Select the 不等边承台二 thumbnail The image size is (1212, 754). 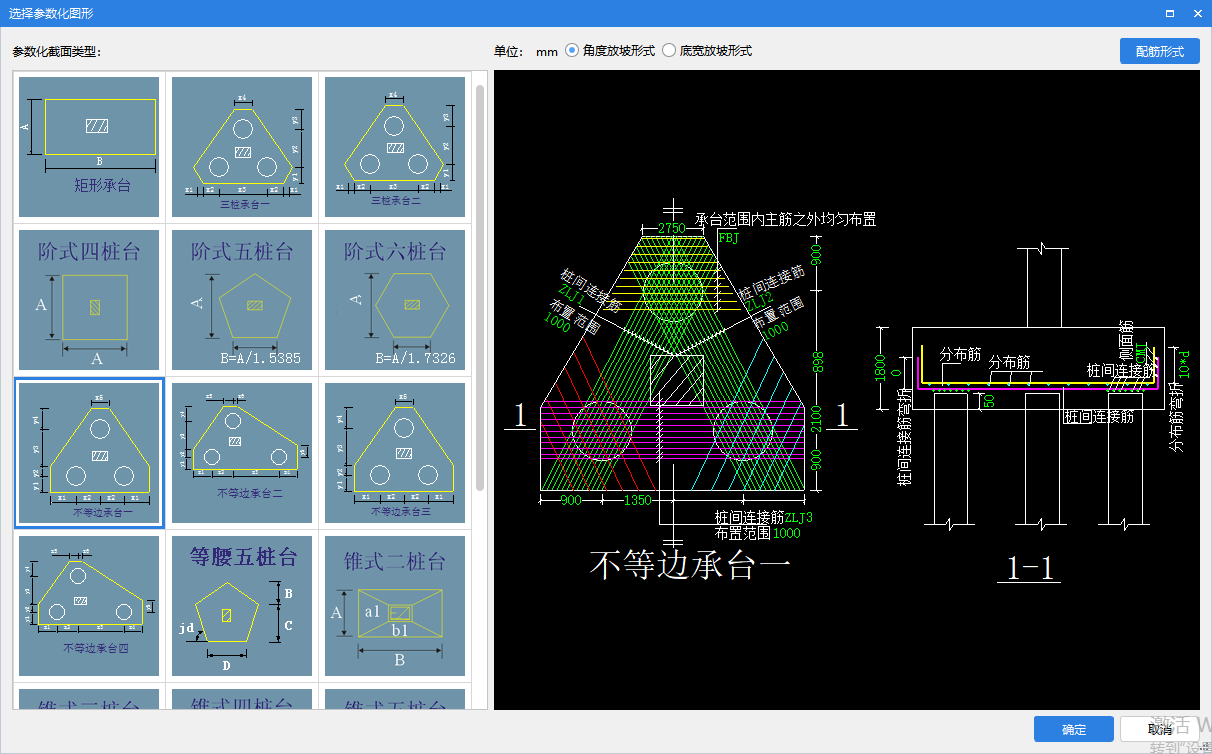[x=242, y=453]
